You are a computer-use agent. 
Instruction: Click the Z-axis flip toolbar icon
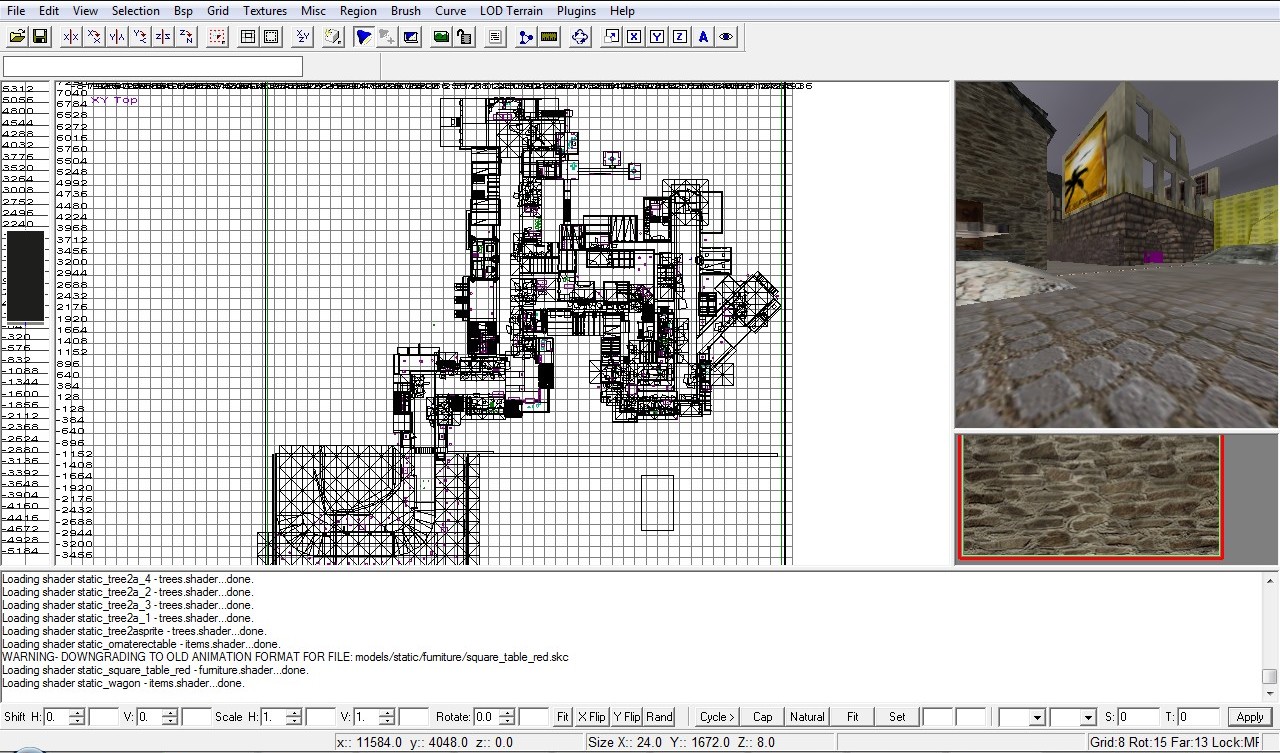[x=163, y=37]
